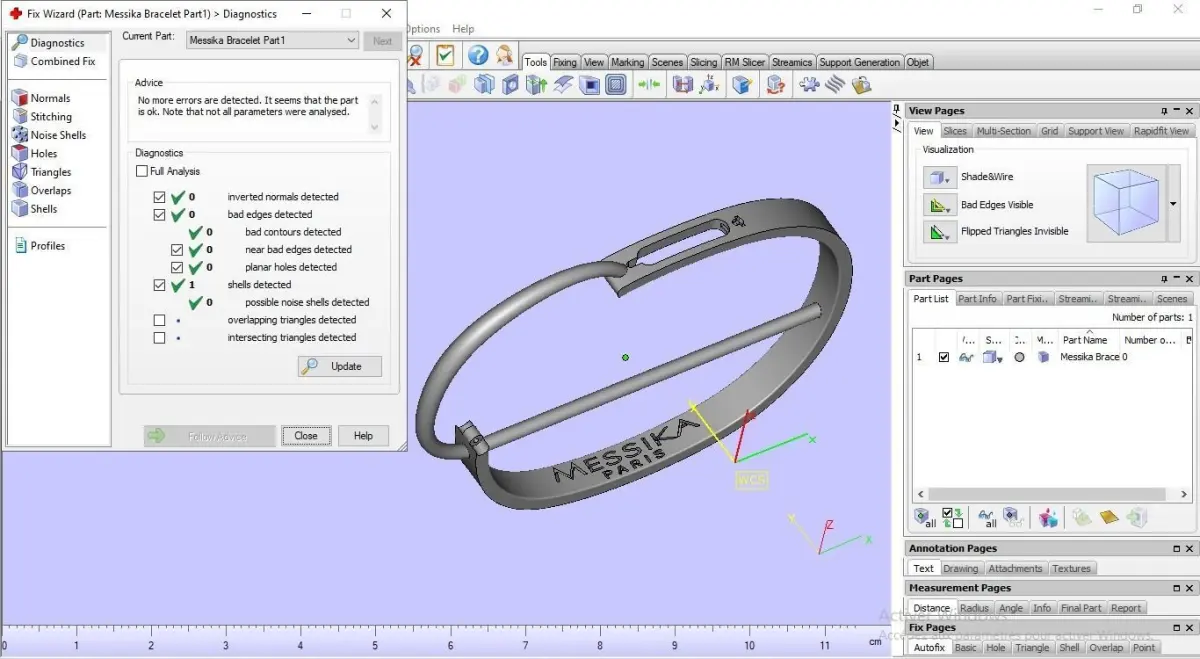
Task: Click the green mirror arrows tool icon
Action: point(650,85)
